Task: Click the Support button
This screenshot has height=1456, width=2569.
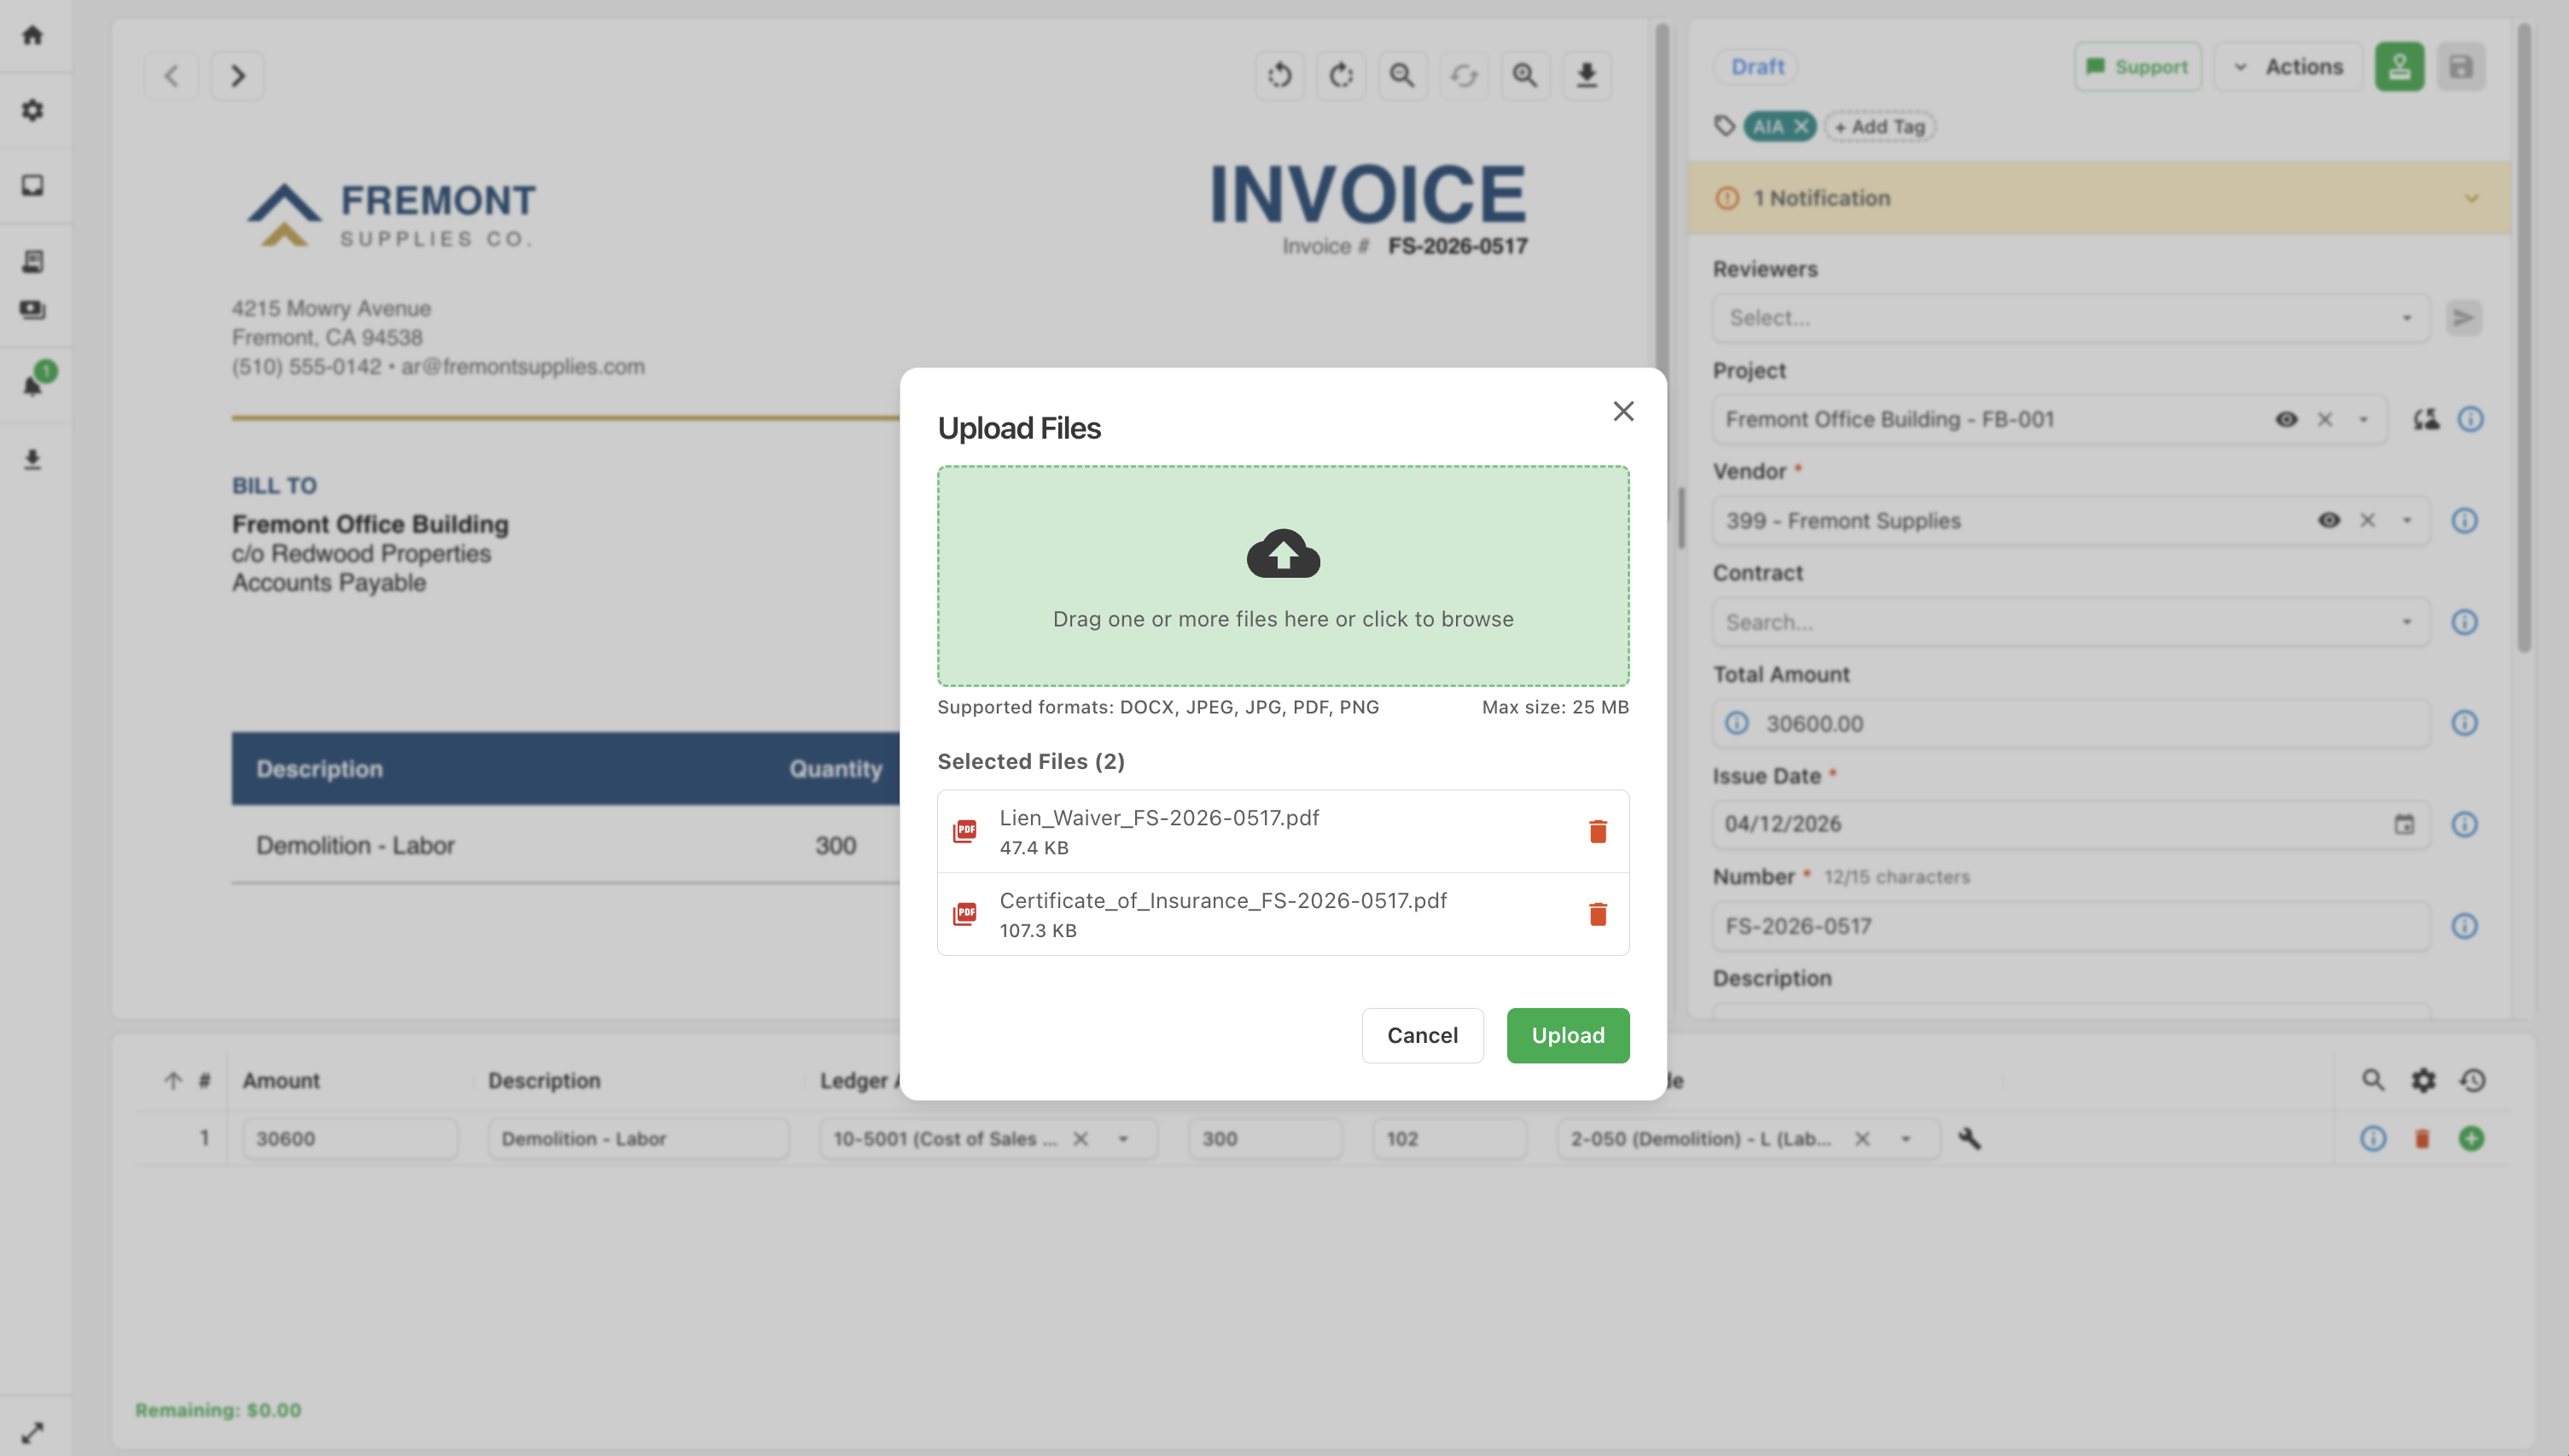Action: [2138, 67]
